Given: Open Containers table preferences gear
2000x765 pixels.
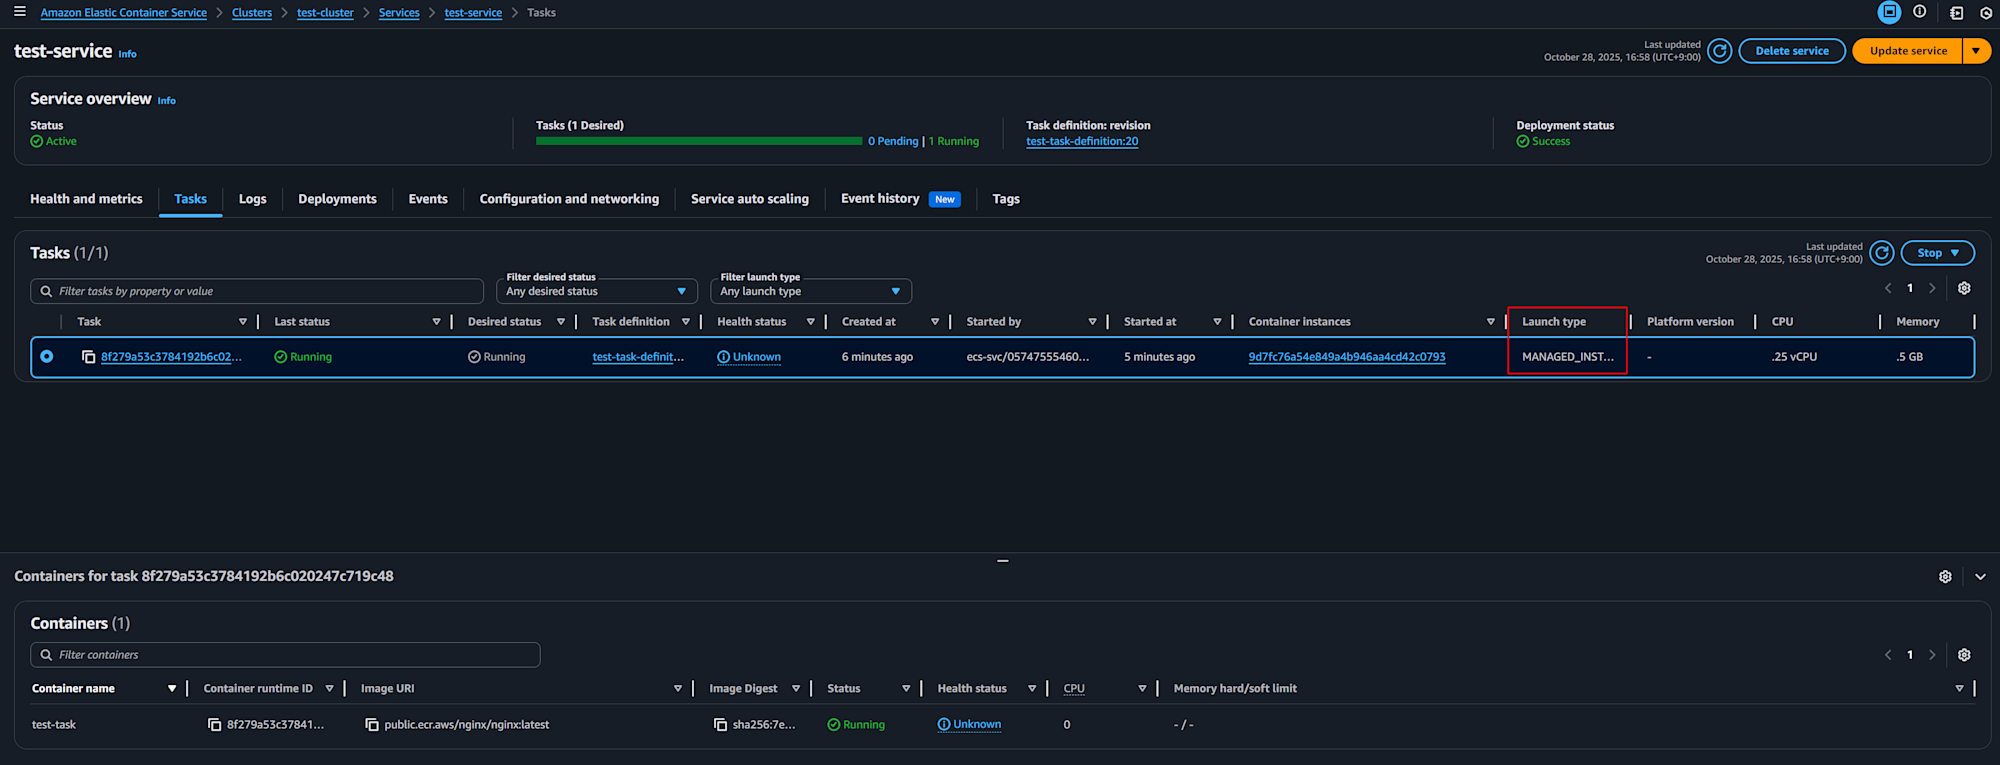Looking at the screenshot, I should (x=1964, y=655).
